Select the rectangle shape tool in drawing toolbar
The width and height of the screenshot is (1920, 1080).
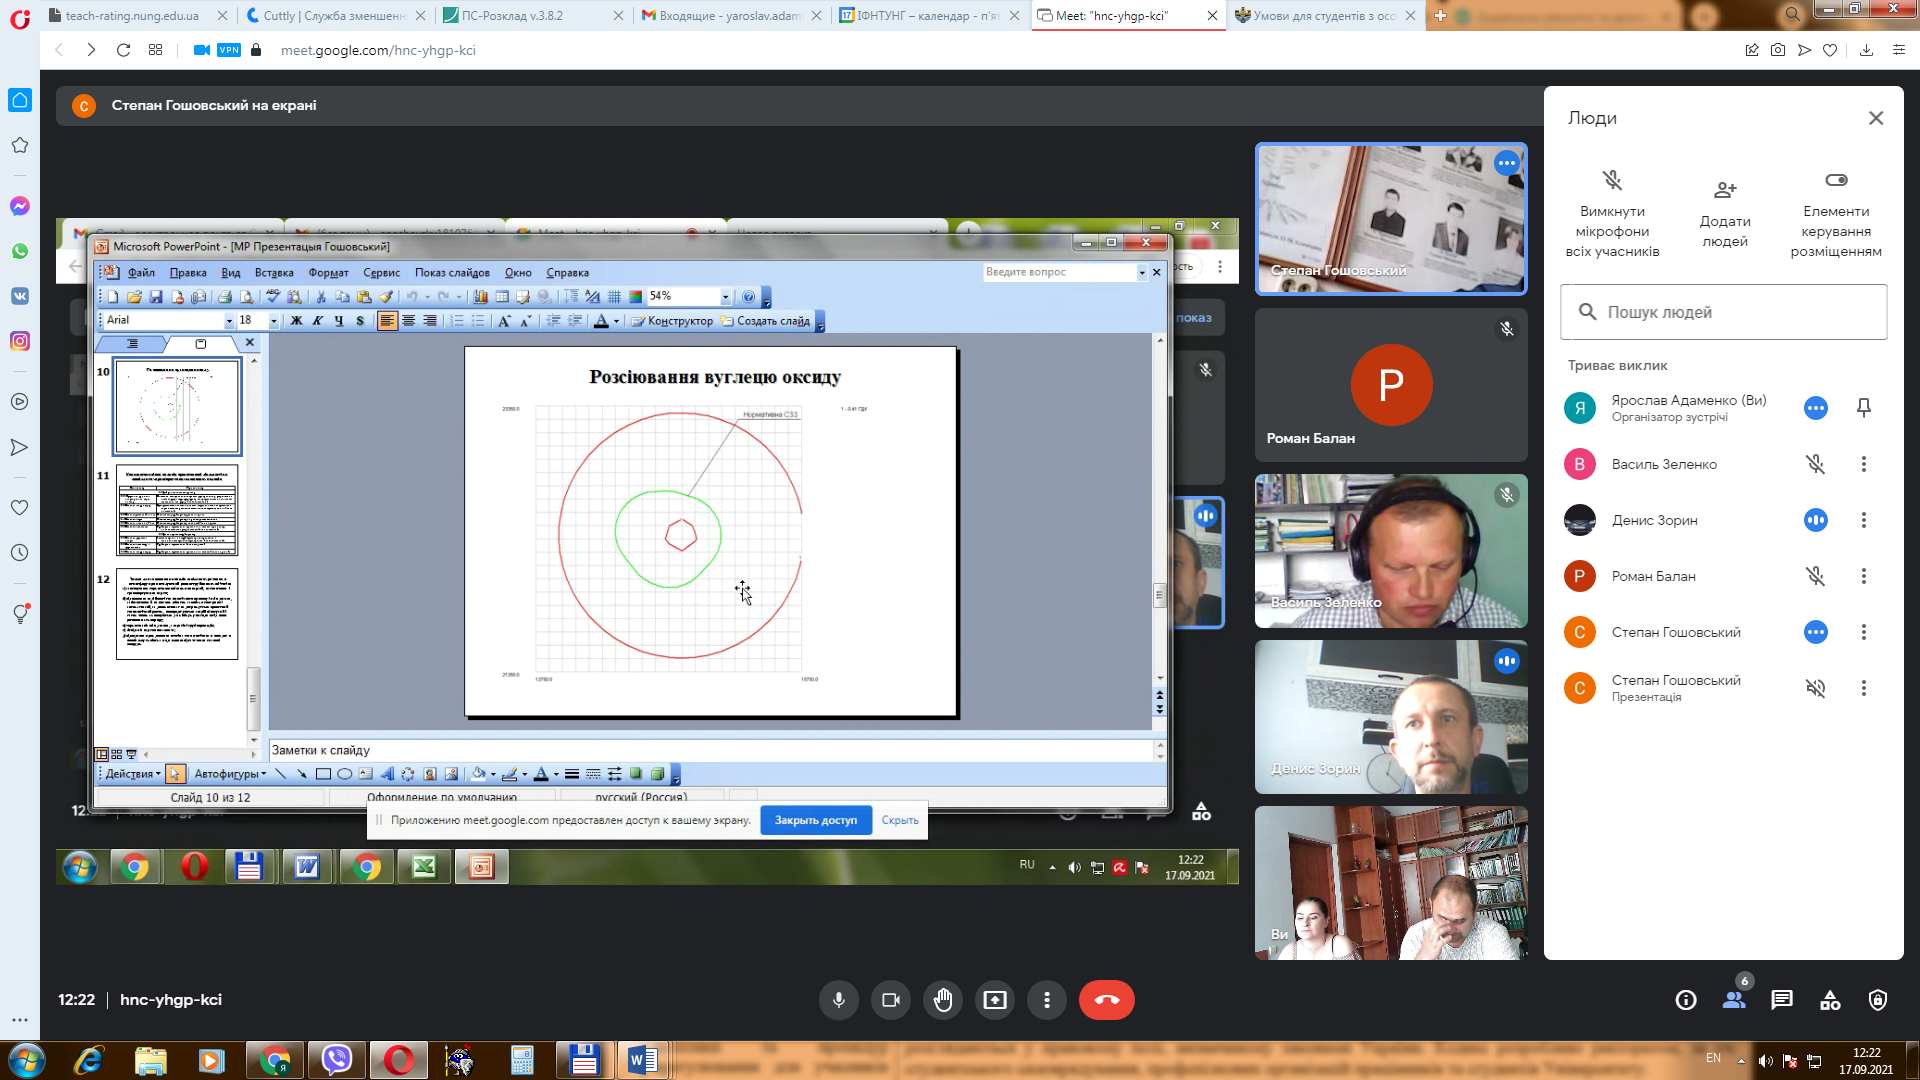click(x=323, y=774)
